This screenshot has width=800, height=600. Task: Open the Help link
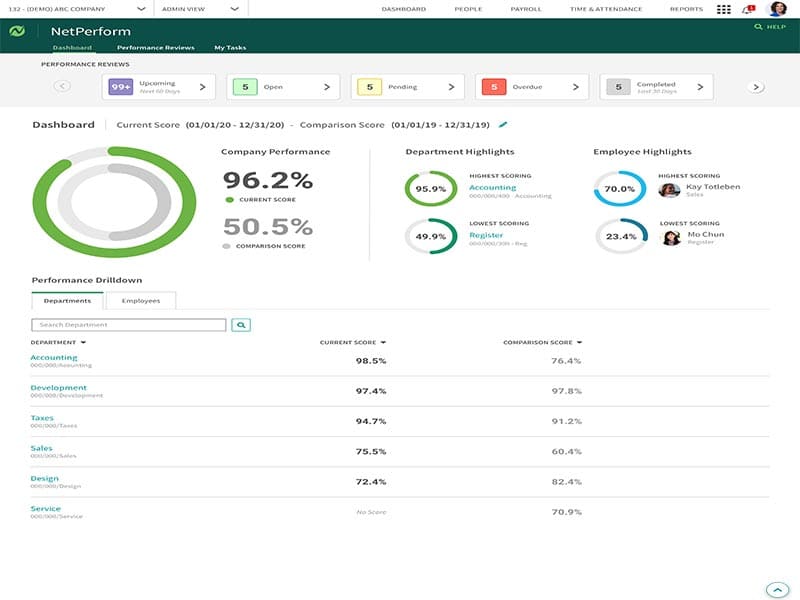770,27
